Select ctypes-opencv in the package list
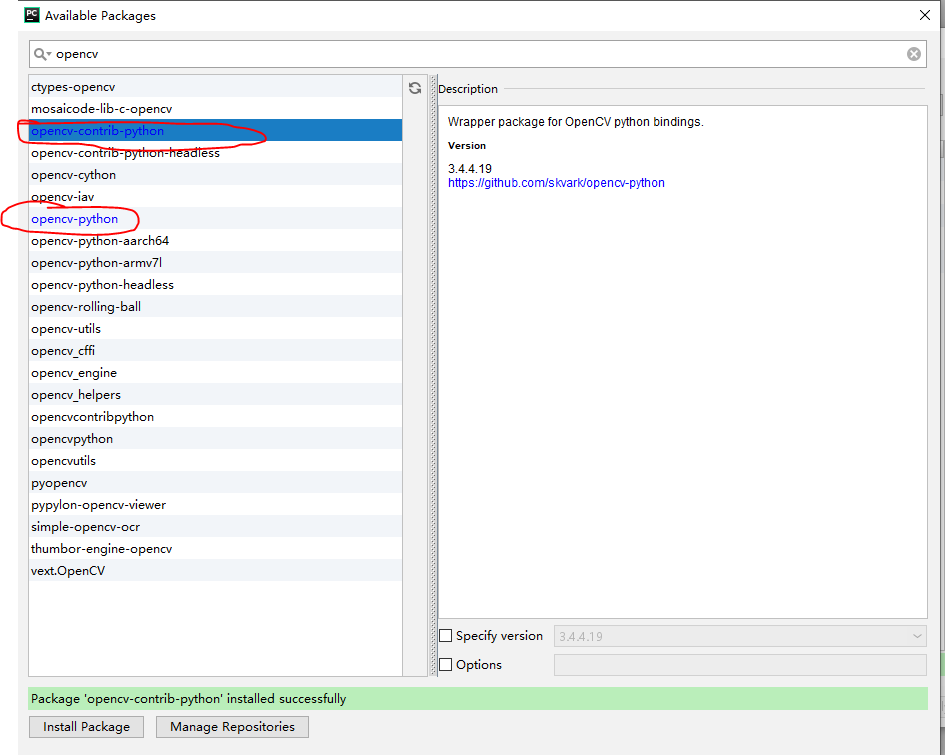The height and width of the screenshot is (755, 945). [215, 87]
